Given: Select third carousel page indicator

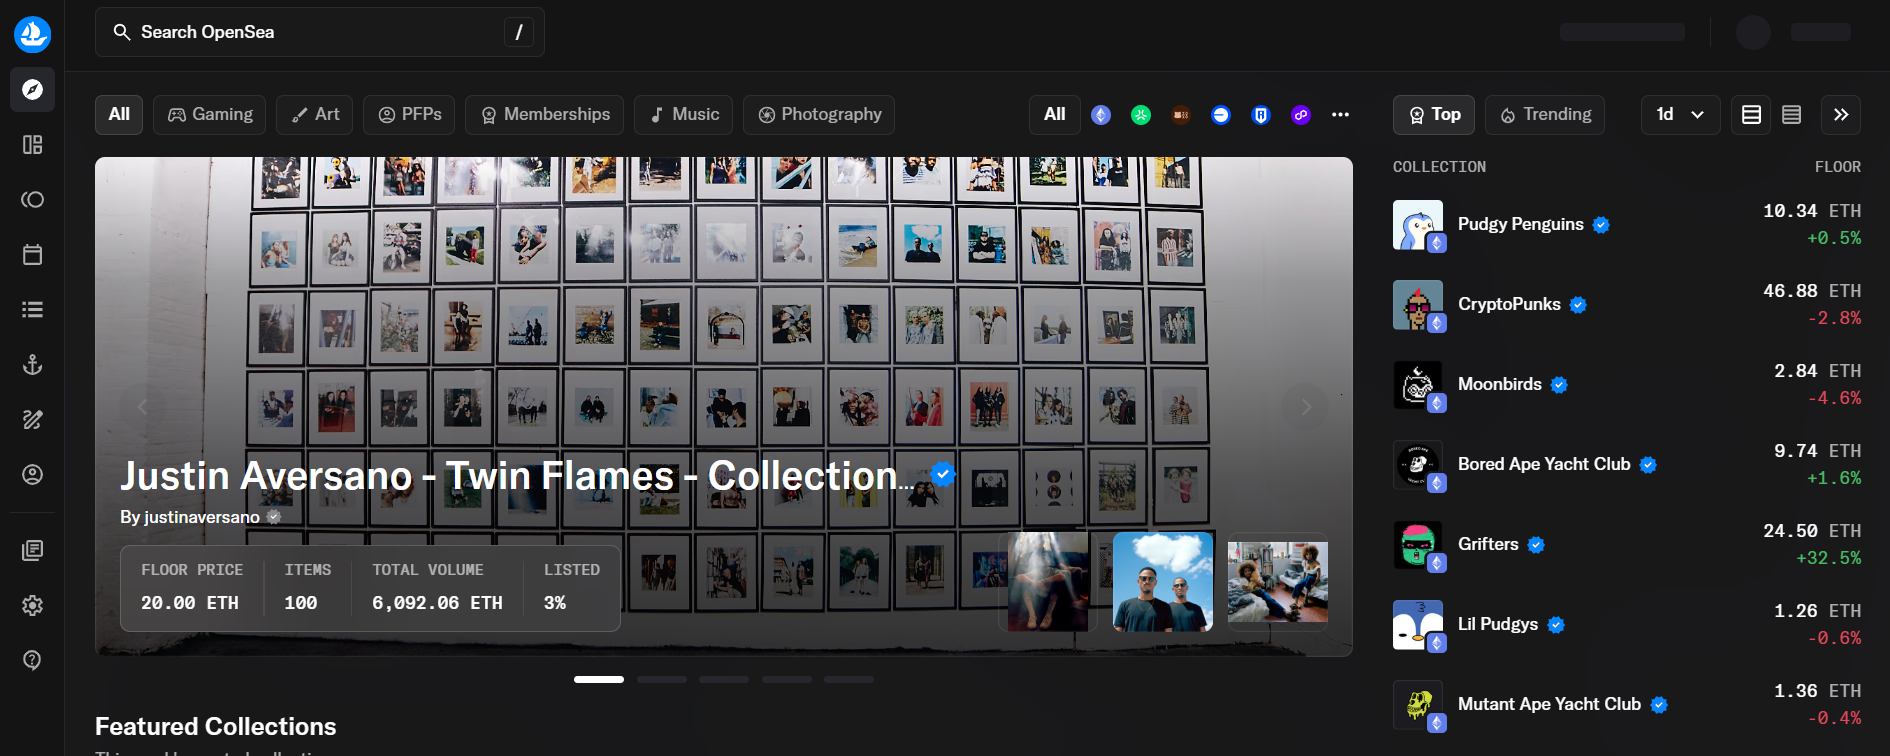Looking at the screenshot, I should pos(724,680).
